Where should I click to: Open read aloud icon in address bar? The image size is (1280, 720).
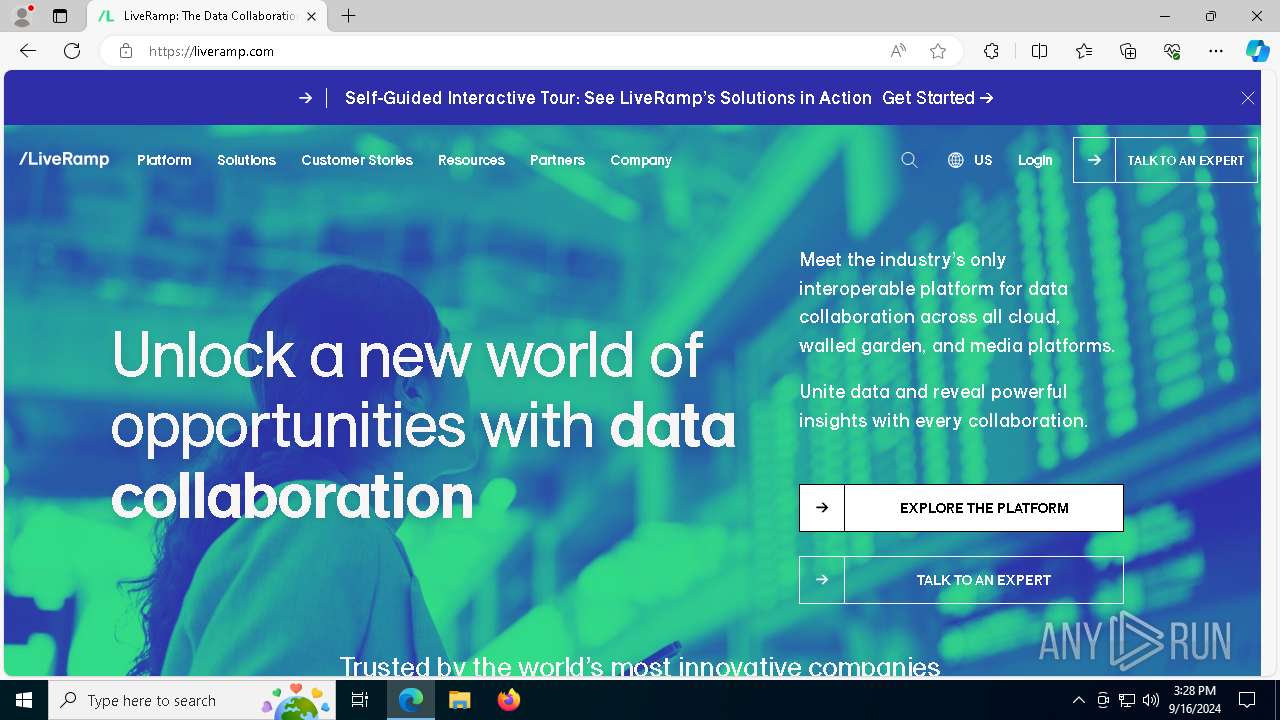[x=898, y=51]
